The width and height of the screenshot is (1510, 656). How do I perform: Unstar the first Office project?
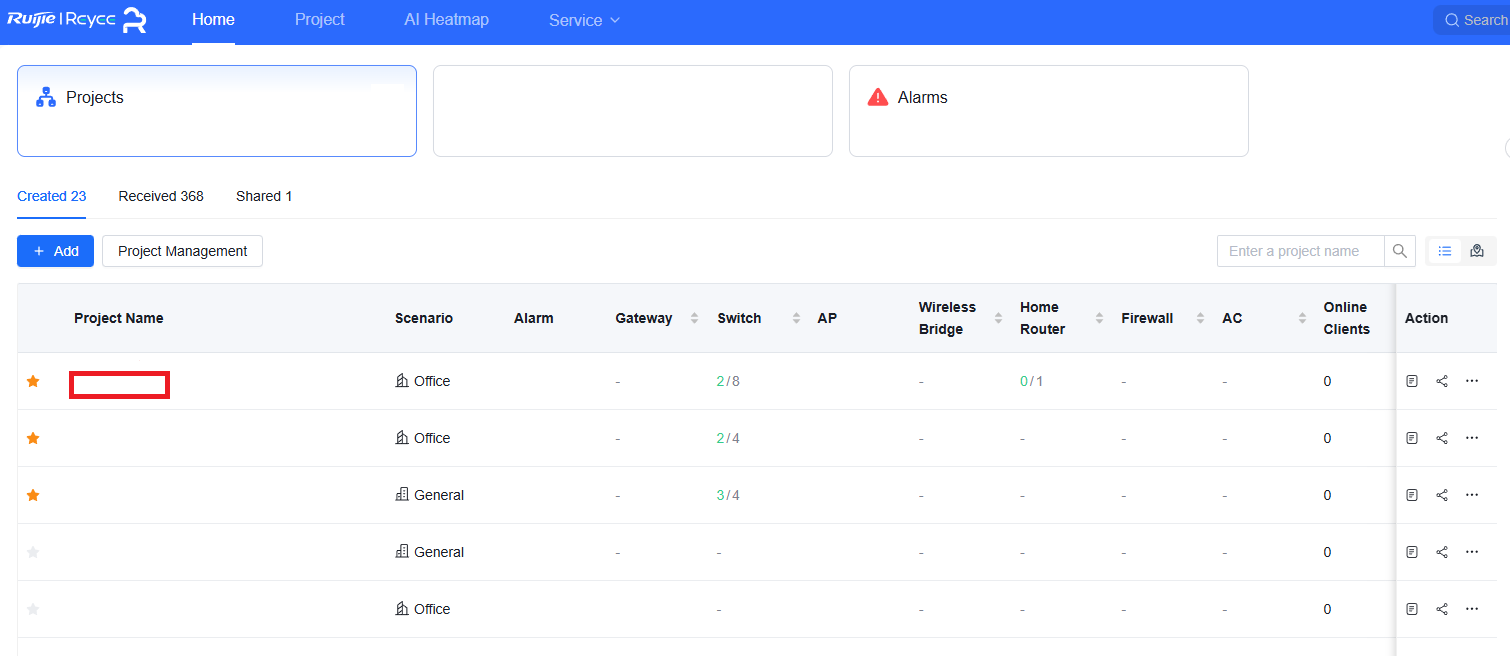[33, 381]
